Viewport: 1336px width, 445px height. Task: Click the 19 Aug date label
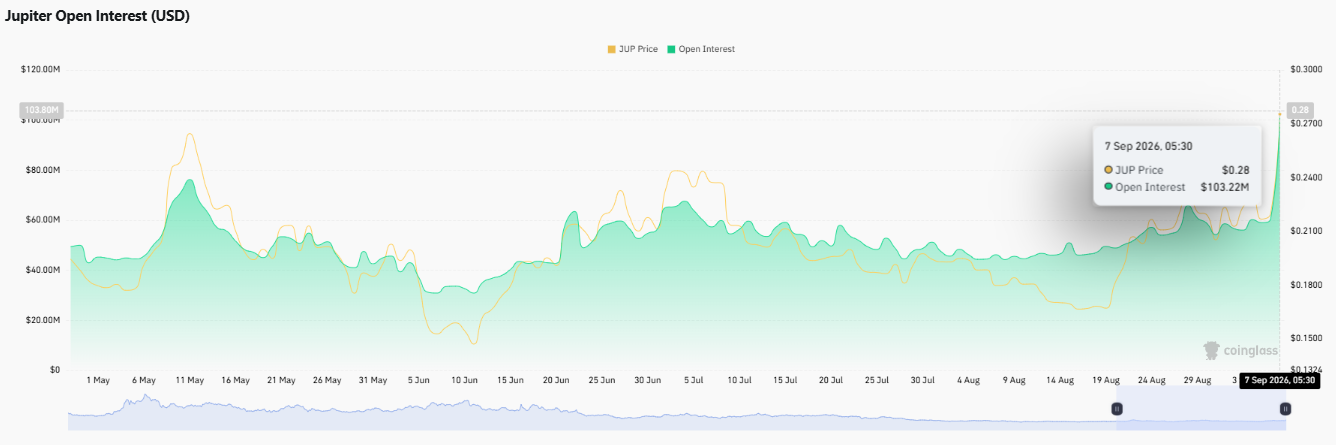(x=1105, y=380)
